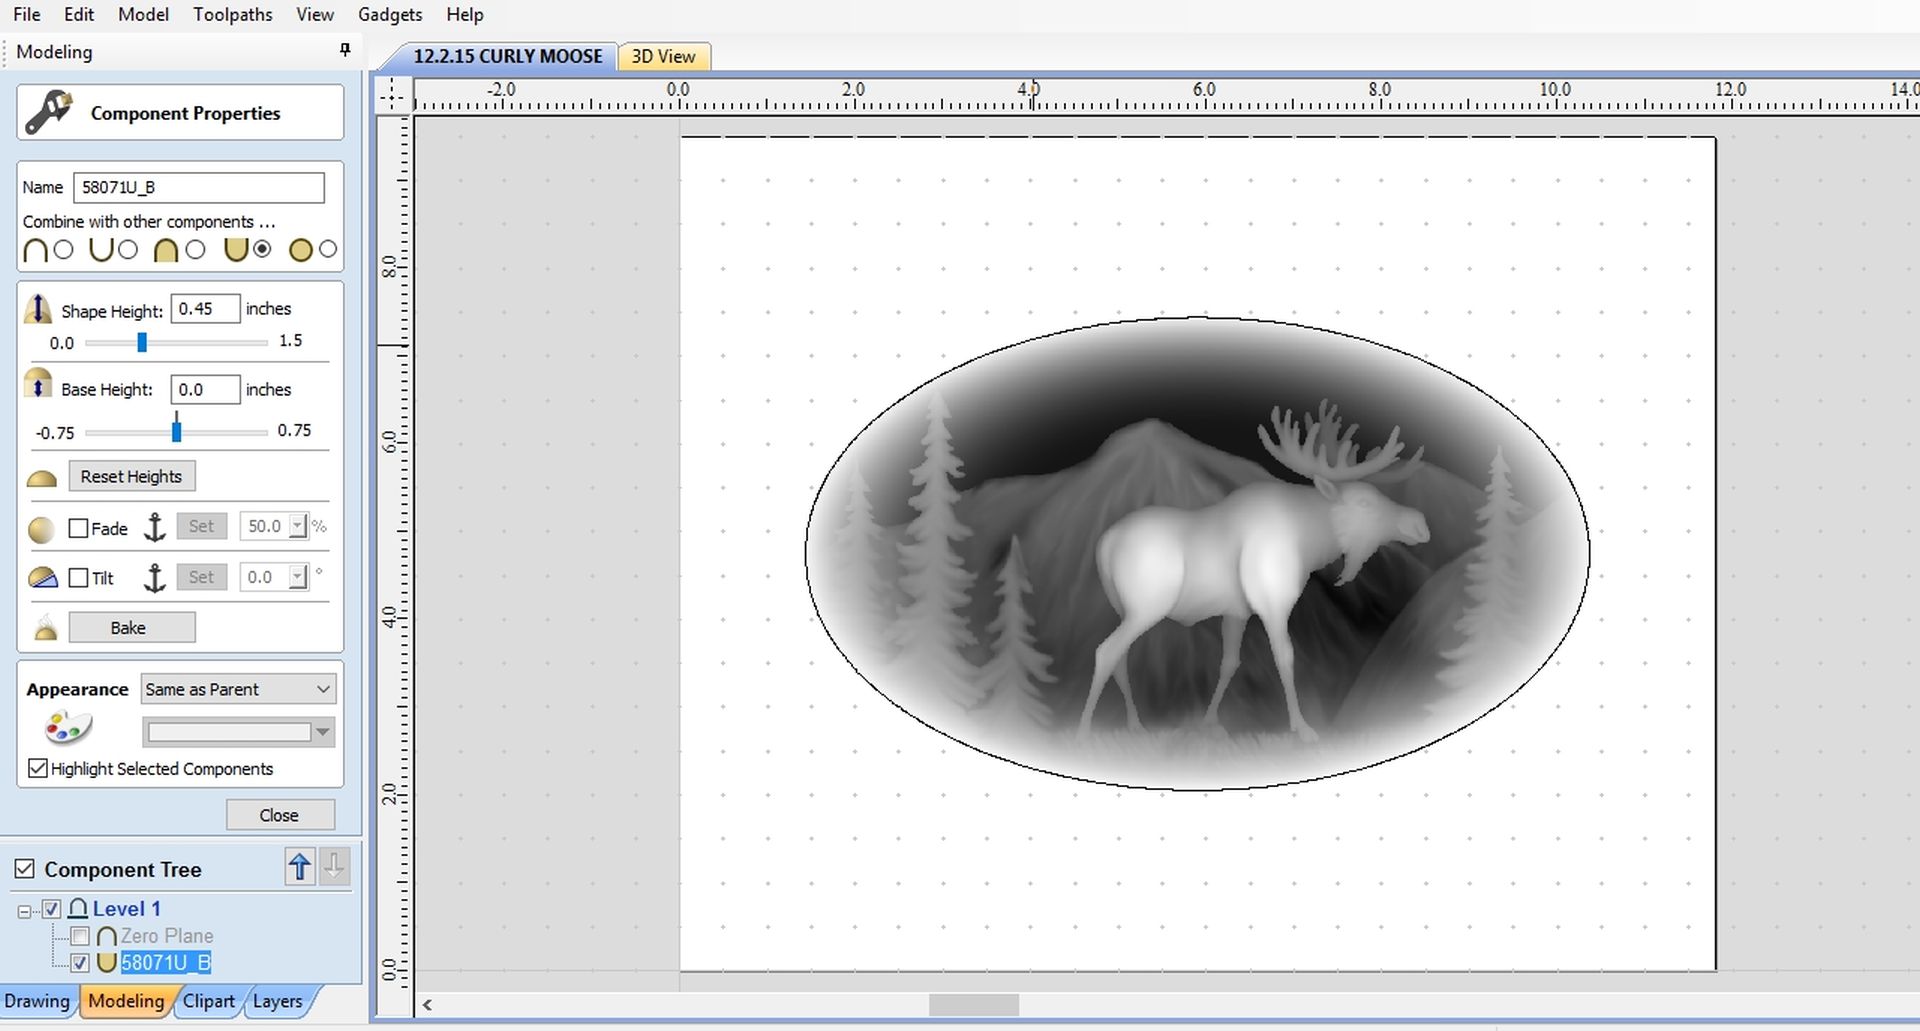Collapse the Level 1 tree node
The image size is (1920, 1031).
pos(24,910)
